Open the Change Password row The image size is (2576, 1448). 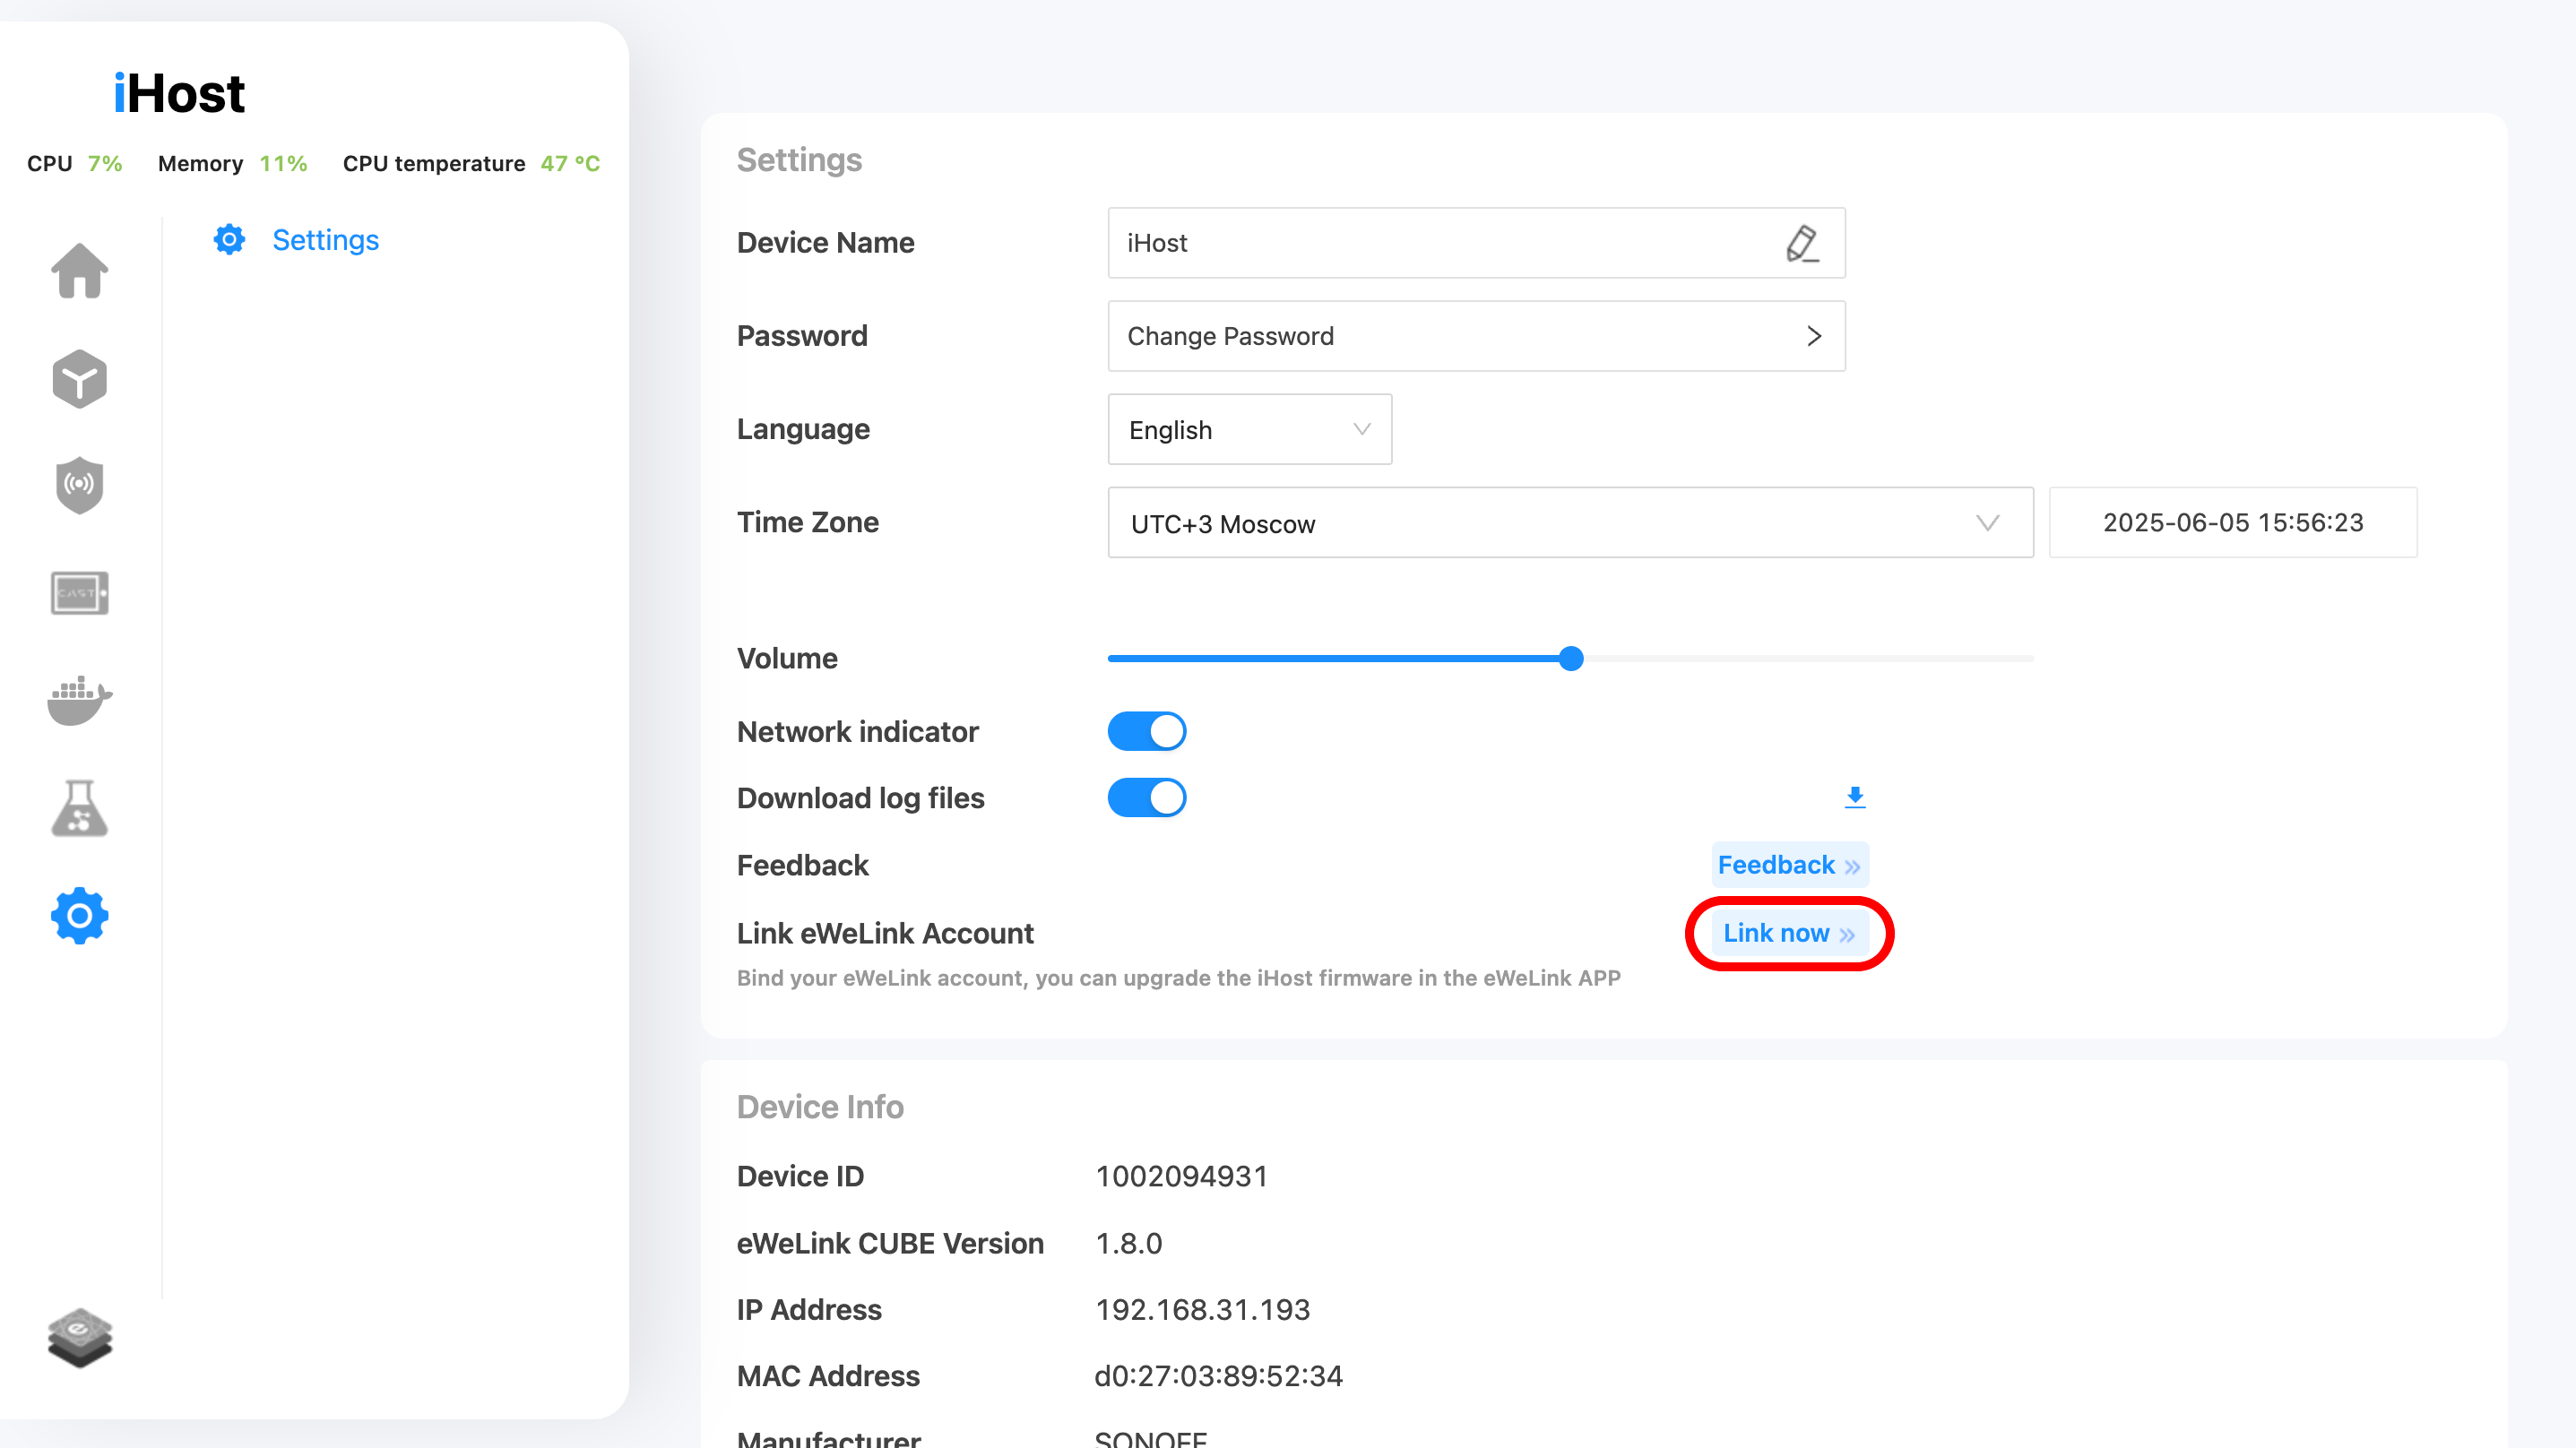tap(1476, 336)
